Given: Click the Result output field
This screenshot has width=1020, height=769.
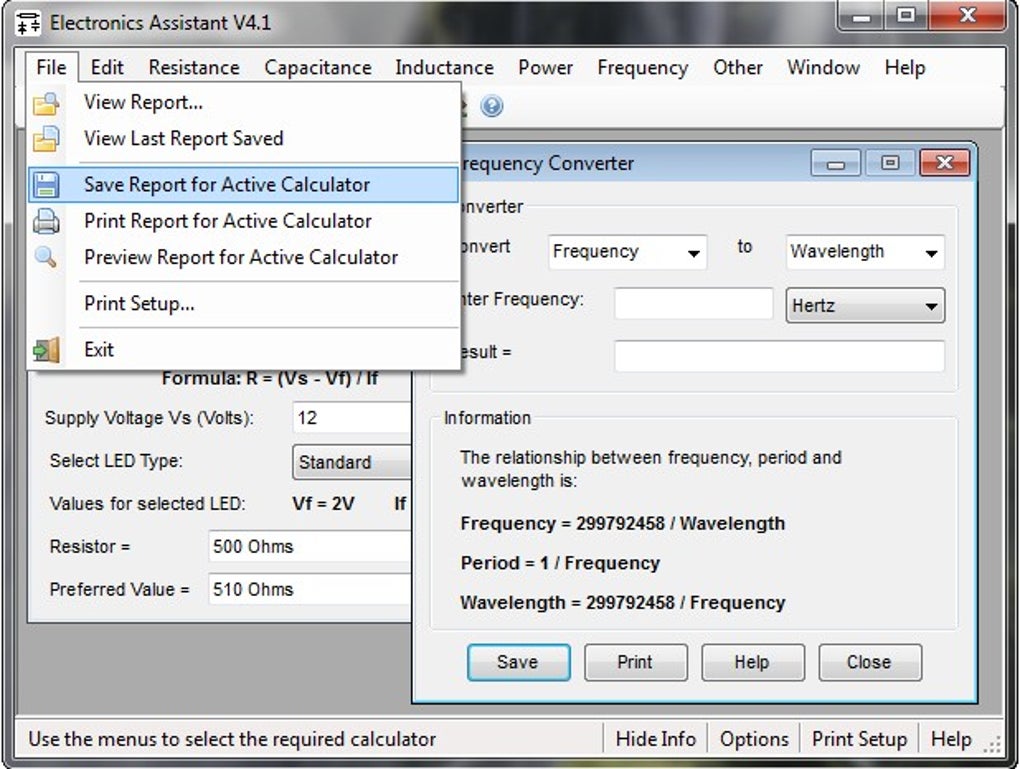Looking at the screenshot, I should click(x=779, y=356).
